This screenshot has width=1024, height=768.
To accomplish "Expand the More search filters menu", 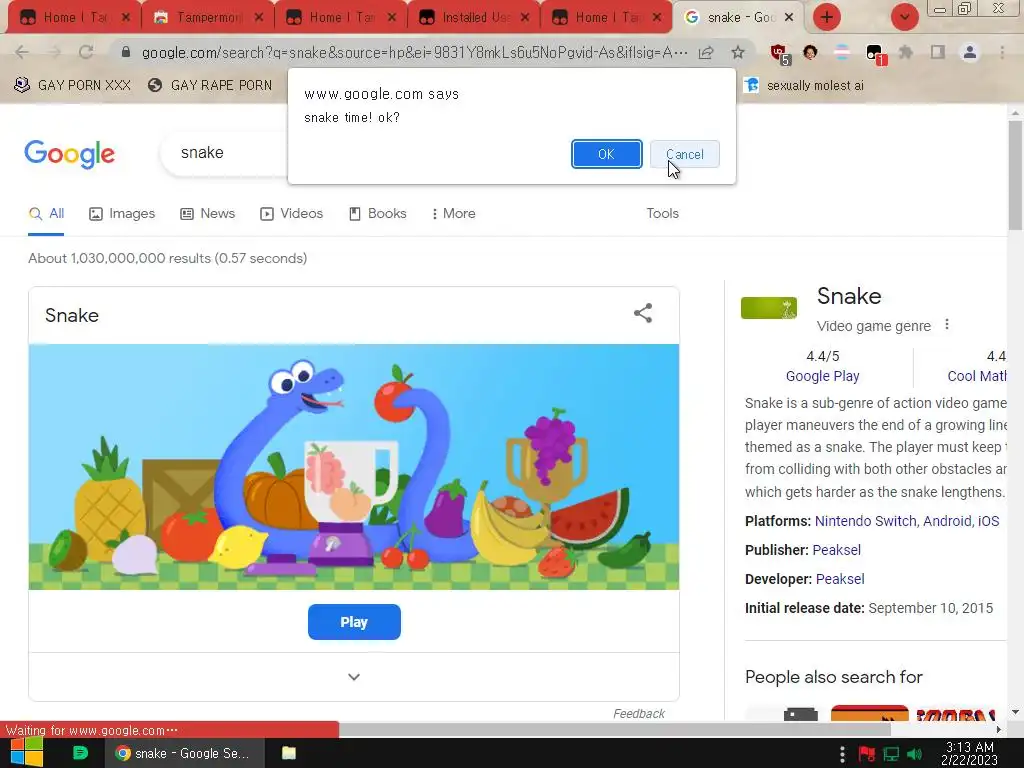I will coord(453,214).
